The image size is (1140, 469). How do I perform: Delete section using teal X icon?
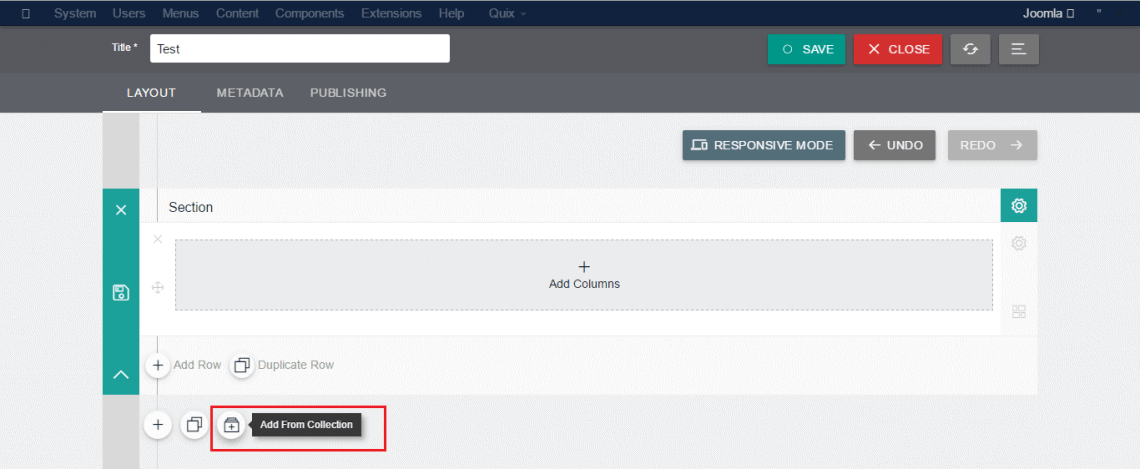[121, 210]
